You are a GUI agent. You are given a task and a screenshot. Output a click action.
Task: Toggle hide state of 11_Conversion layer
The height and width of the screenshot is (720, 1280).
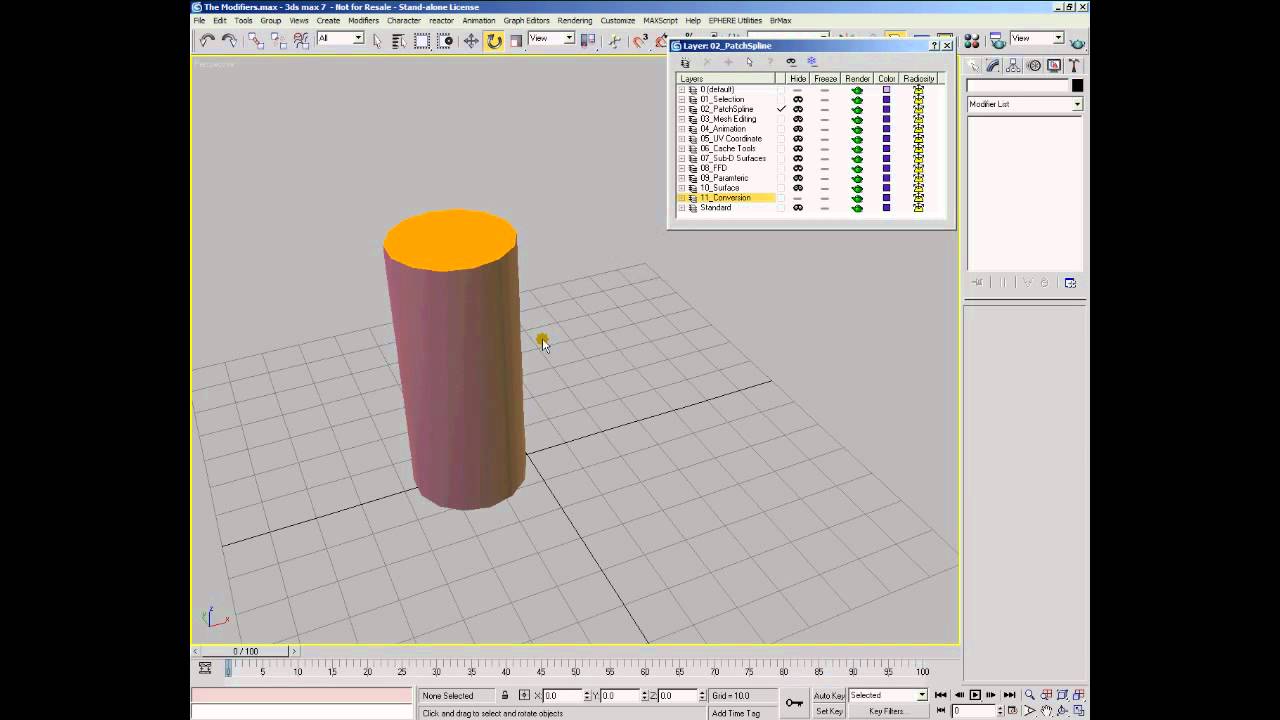click(798, 198)
